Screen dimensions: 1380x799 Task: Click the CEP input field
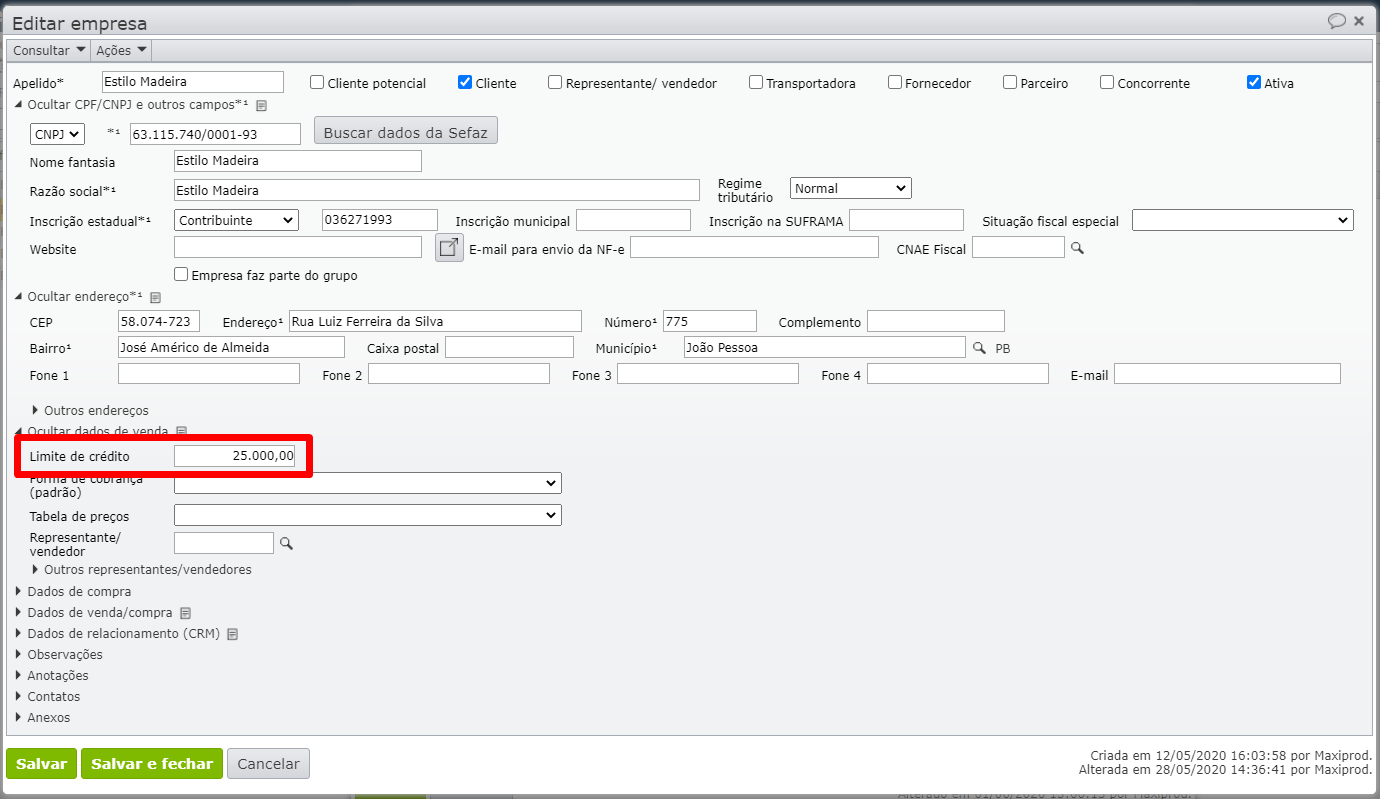(159, 321)
